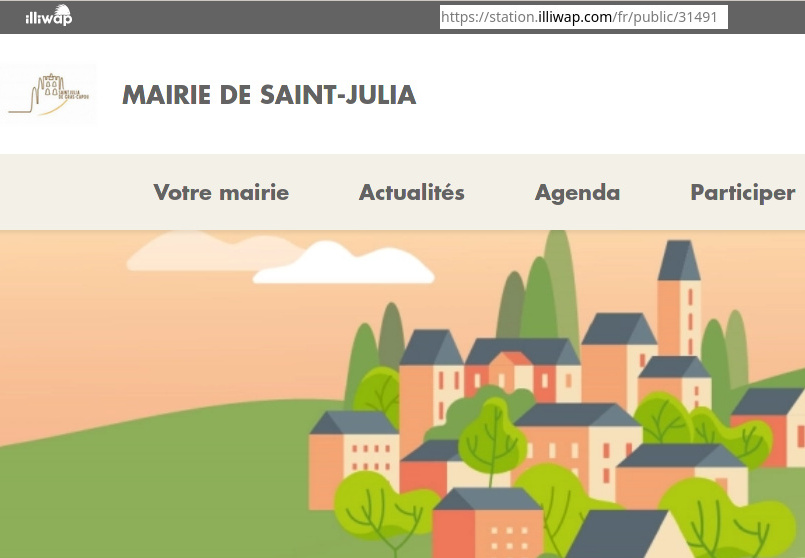Go to the Actualités section
The width and height of the screenshot is (805, 558).
point(411,193)
